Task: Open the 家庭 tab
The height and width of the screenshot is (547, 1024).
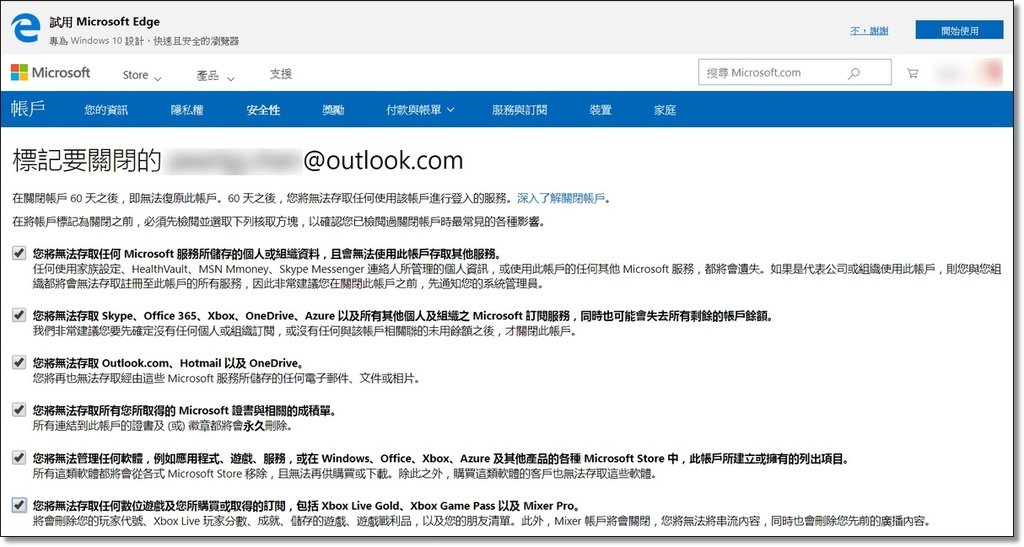Action: [665, 110]
